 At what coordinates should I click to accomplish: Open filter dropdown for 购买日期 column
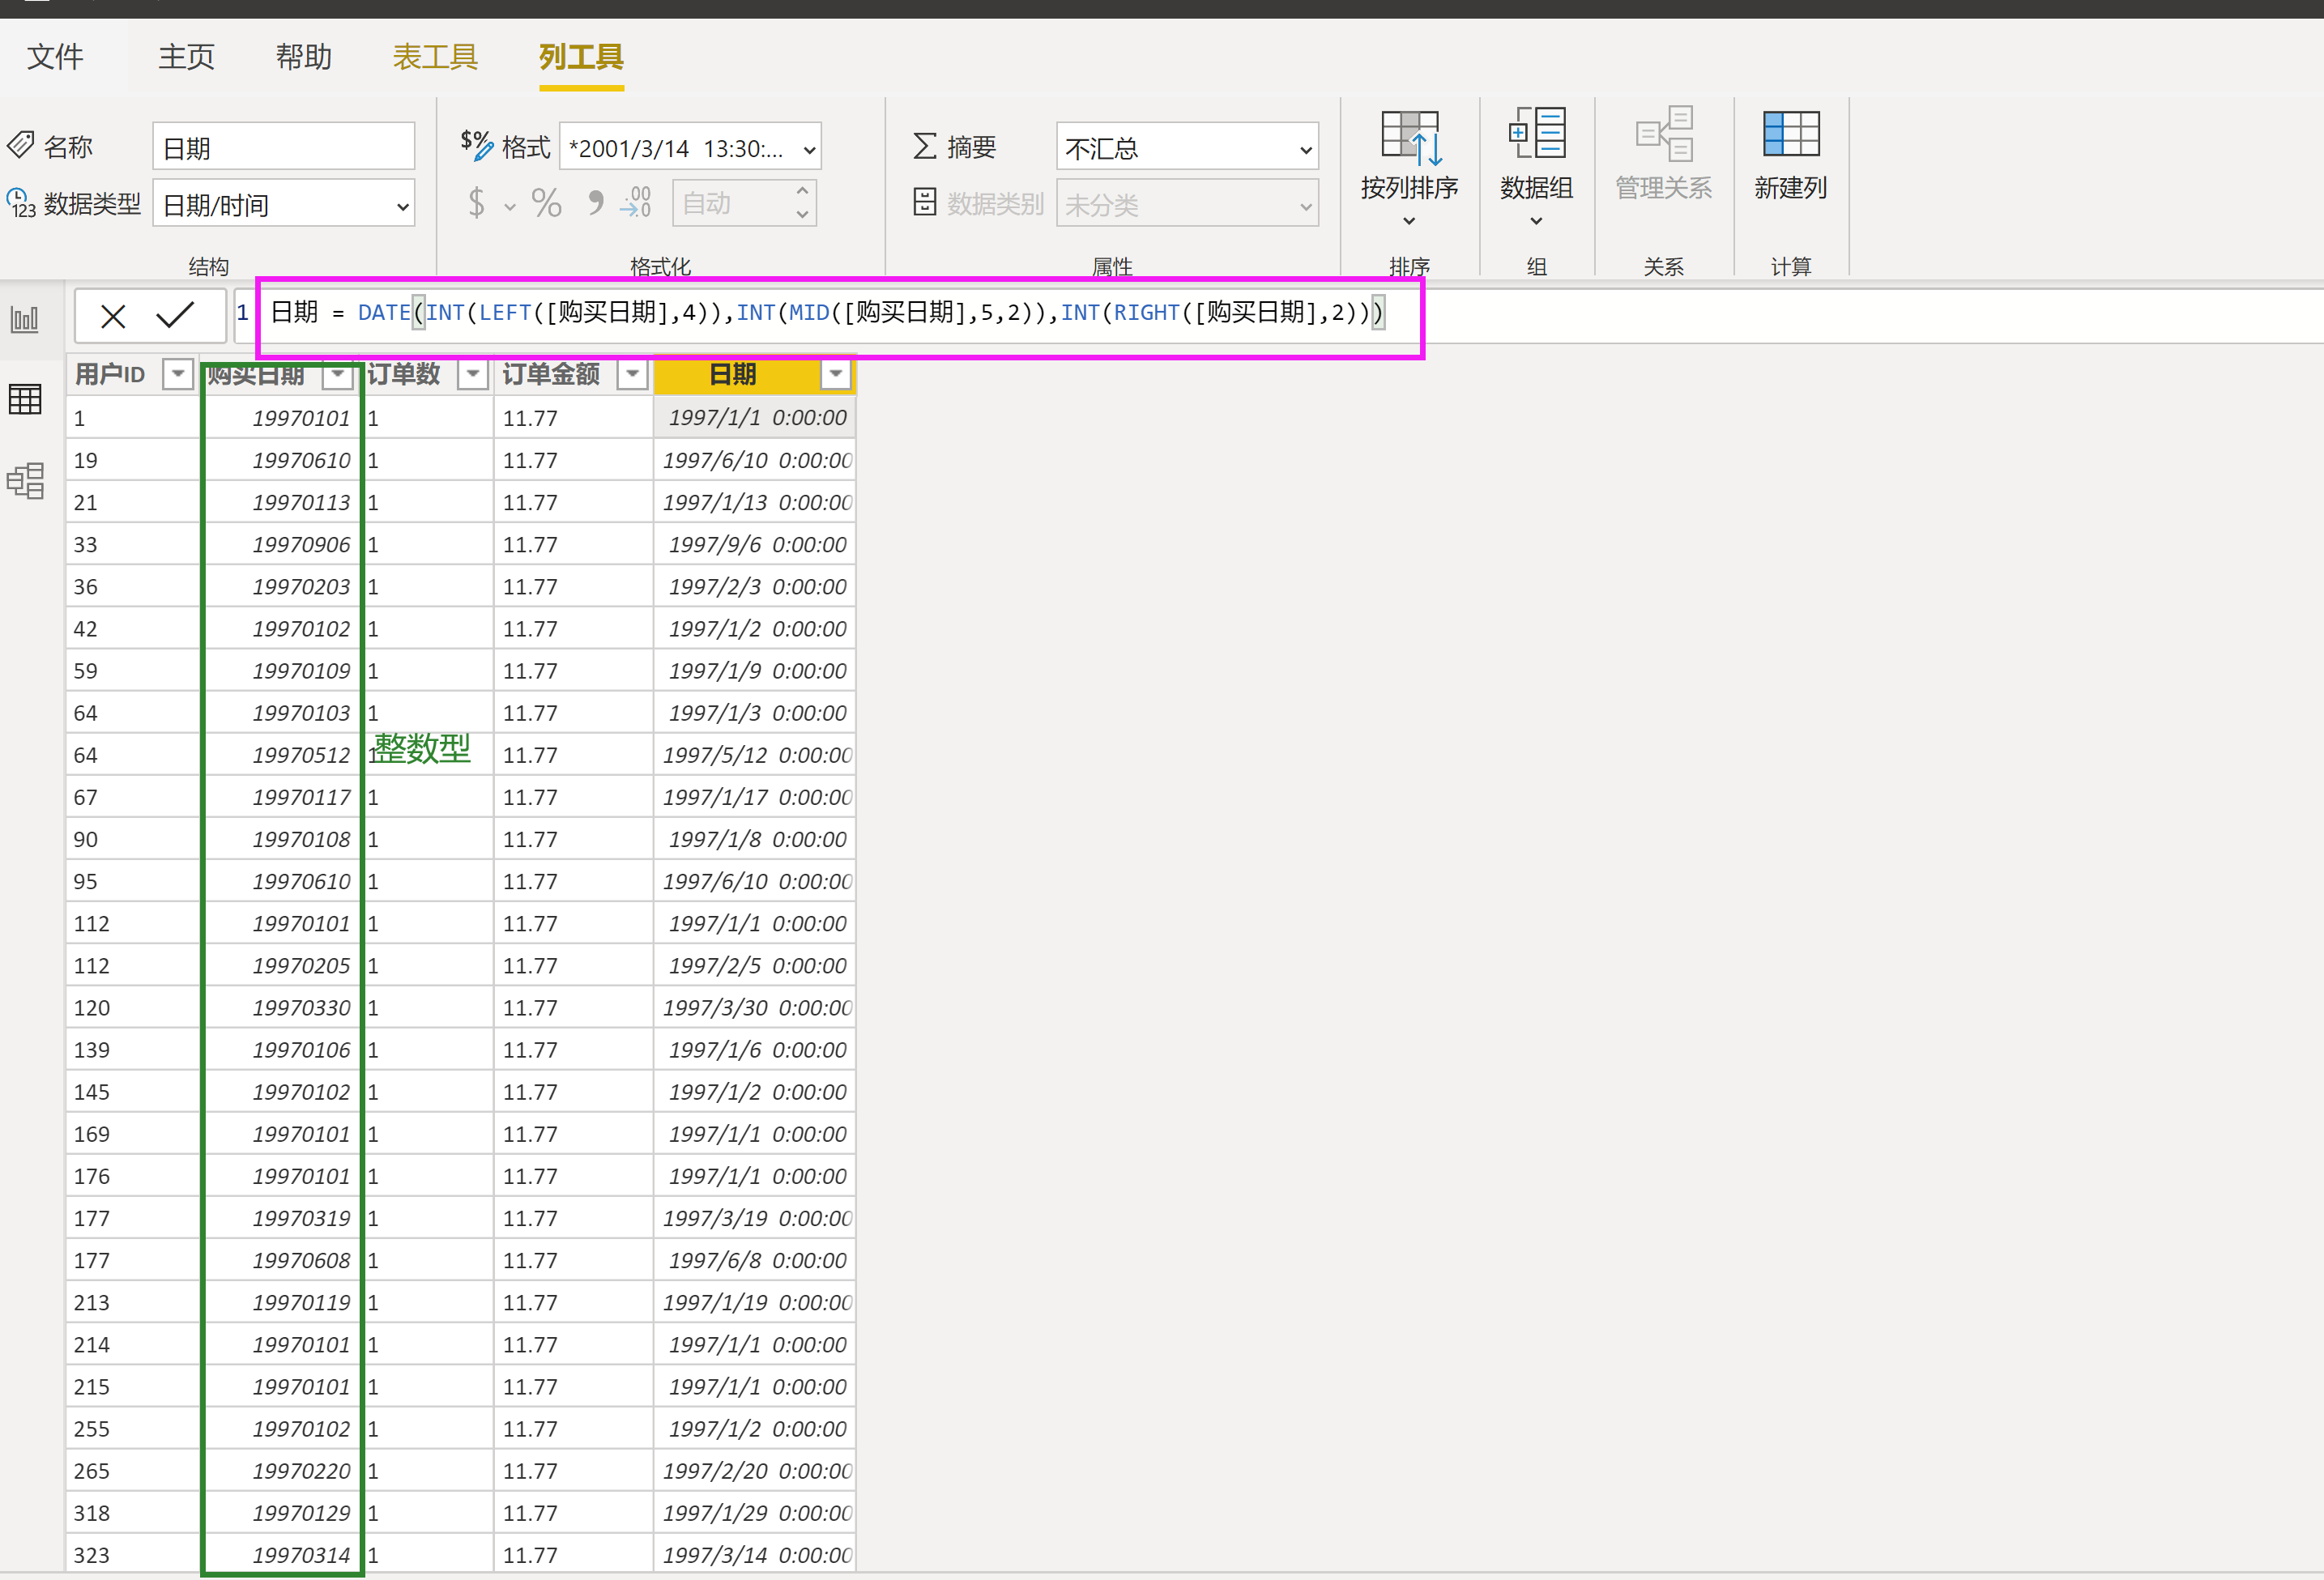coord(338,374)
